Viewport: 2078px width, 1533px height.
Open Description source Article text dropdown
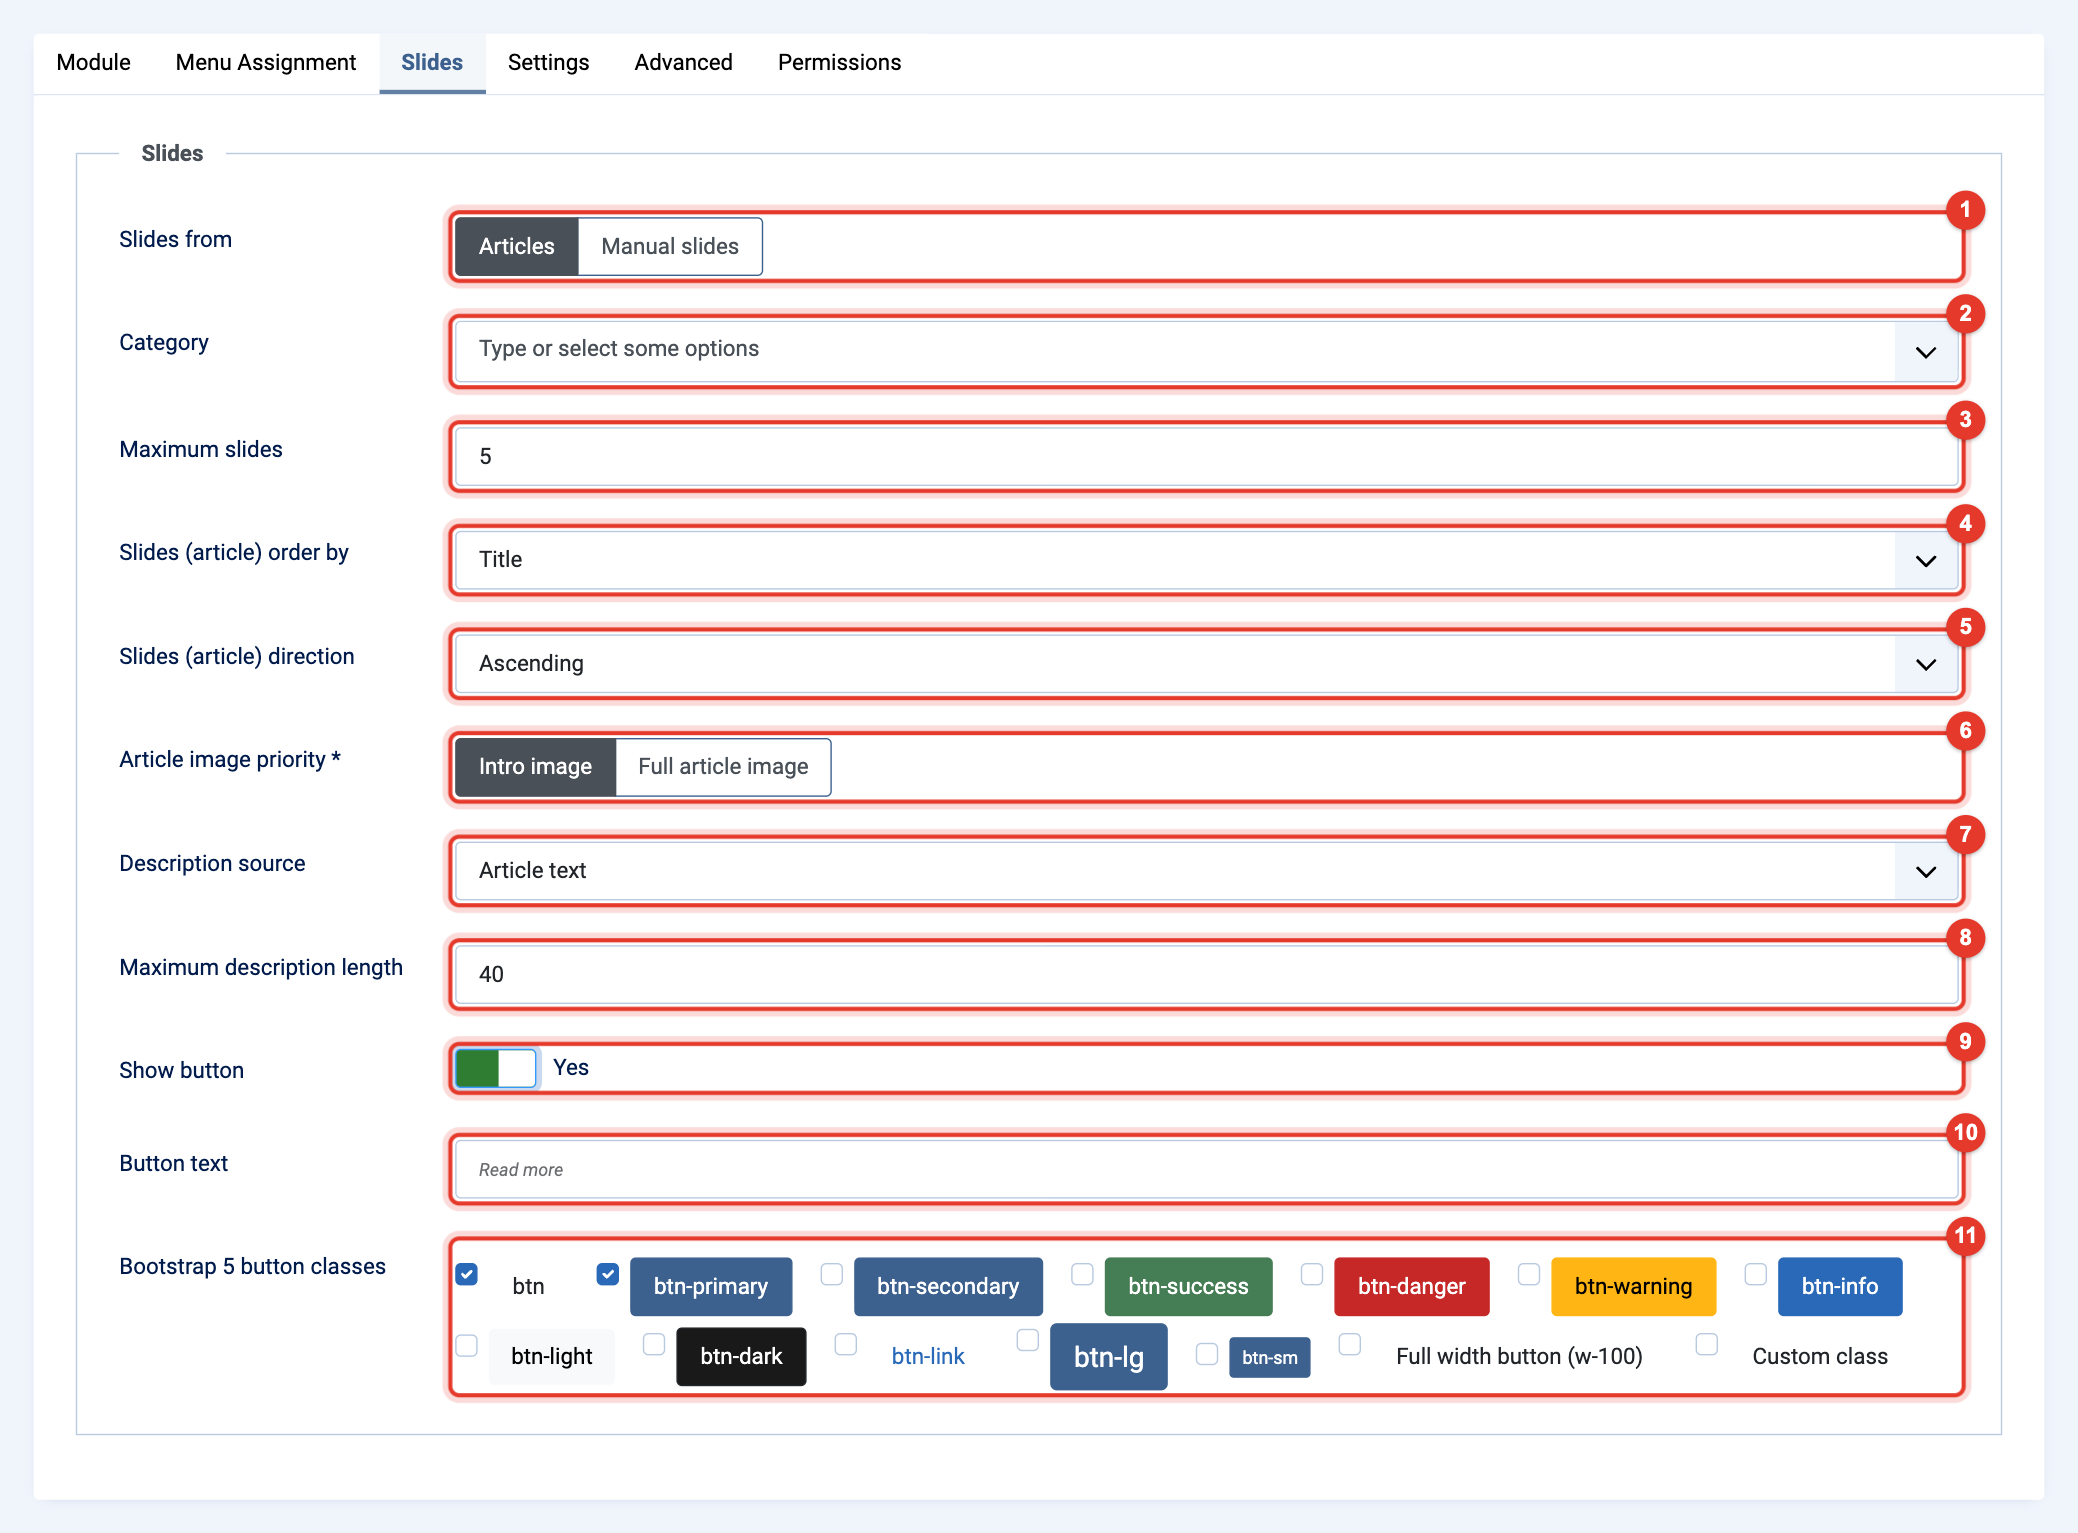tap(1206, 871)
